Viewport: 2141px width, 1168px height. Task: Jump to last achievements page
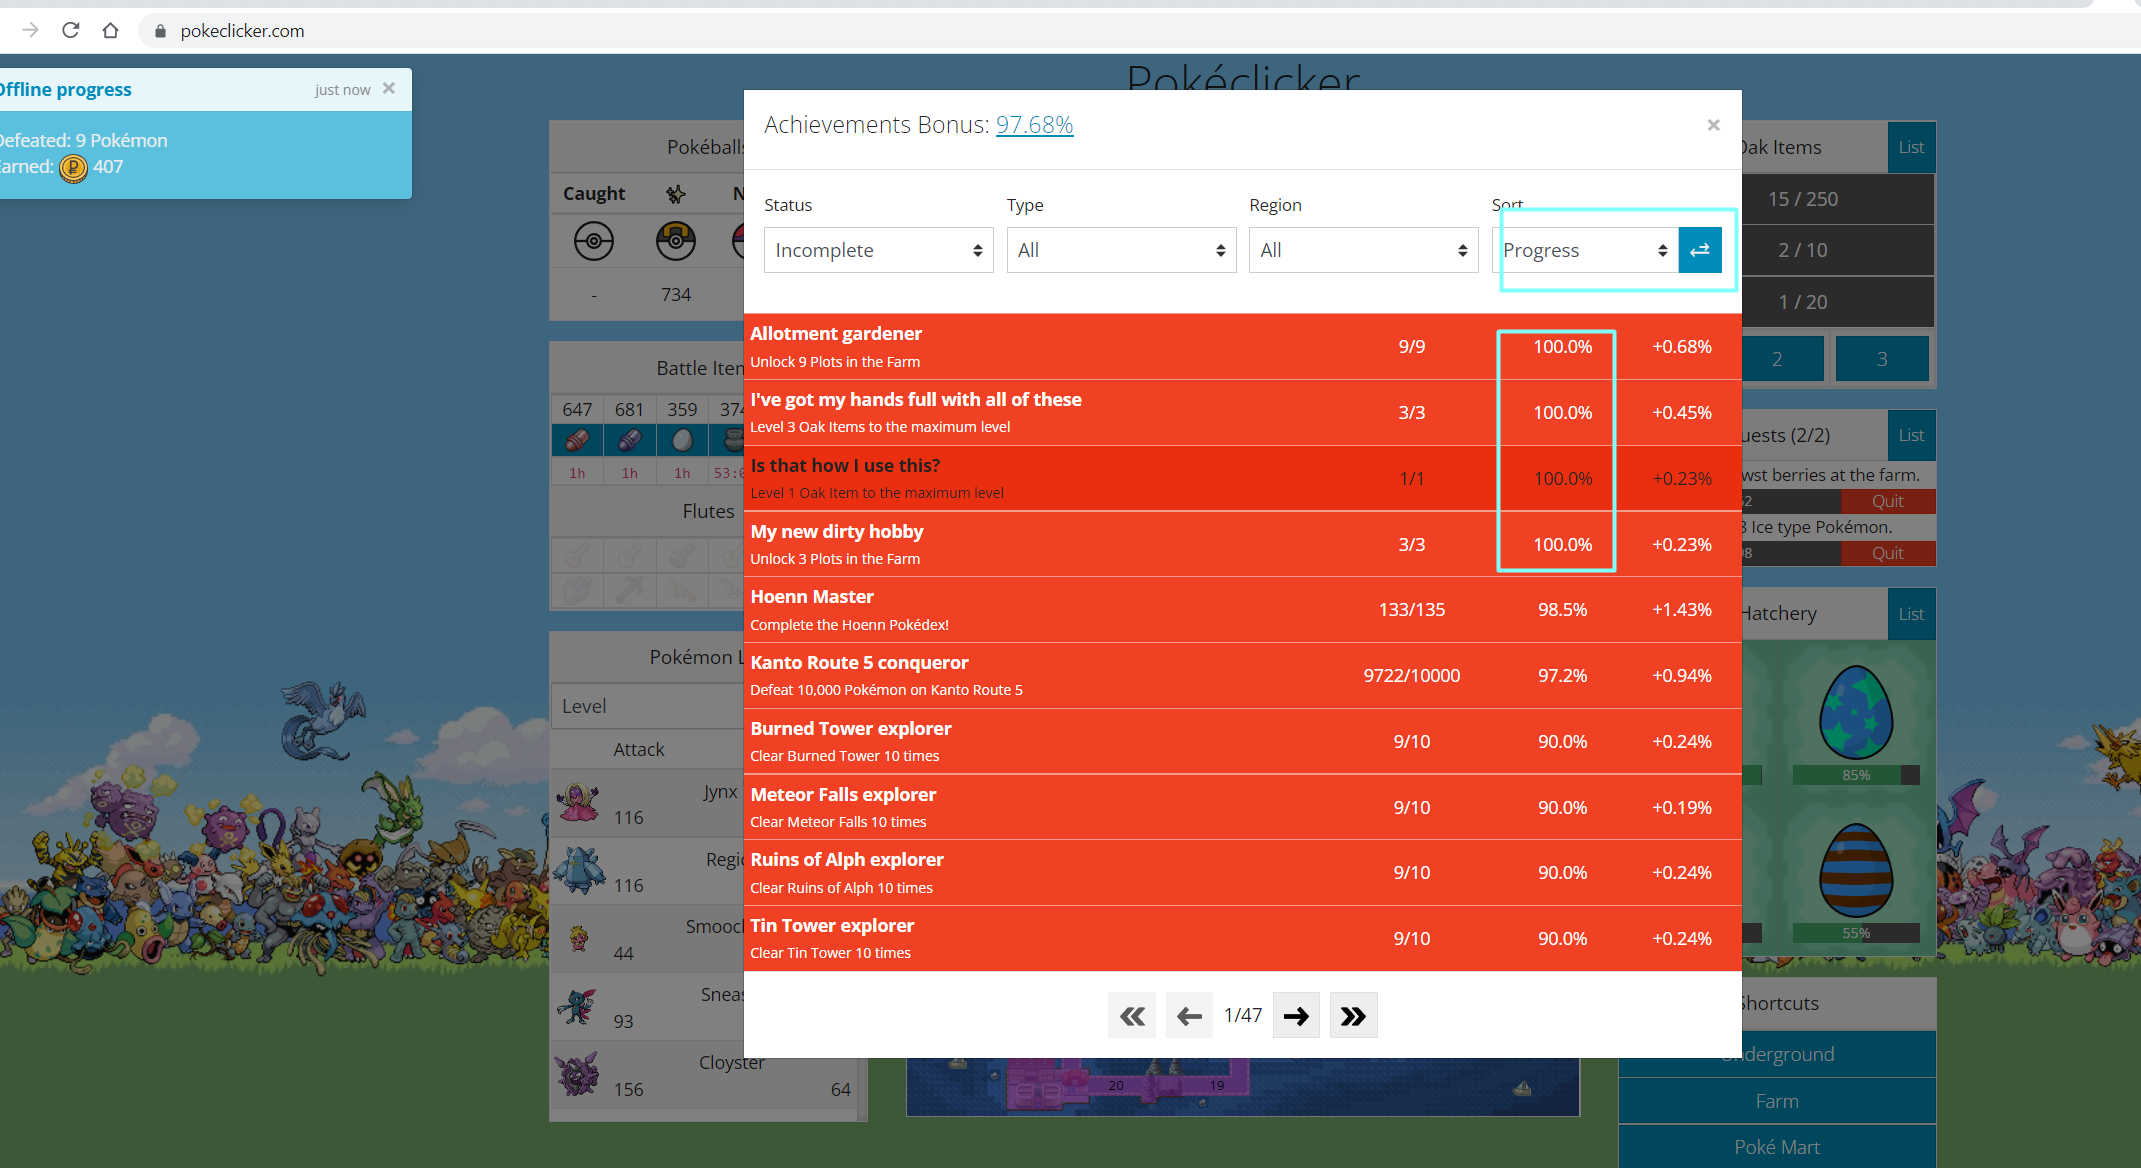pos(1353,1016)
